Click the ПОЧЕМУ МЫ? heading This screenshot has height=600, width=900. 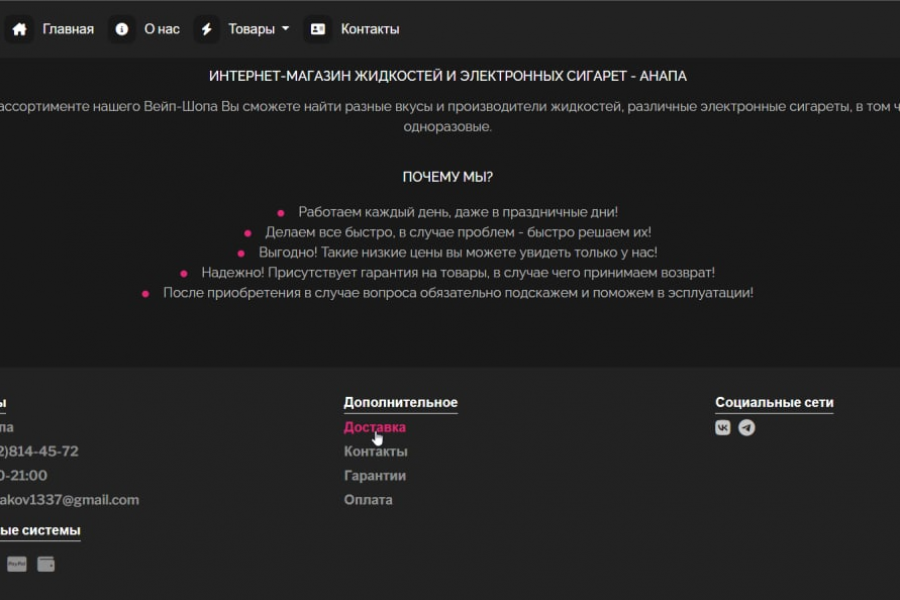(448, 177)
